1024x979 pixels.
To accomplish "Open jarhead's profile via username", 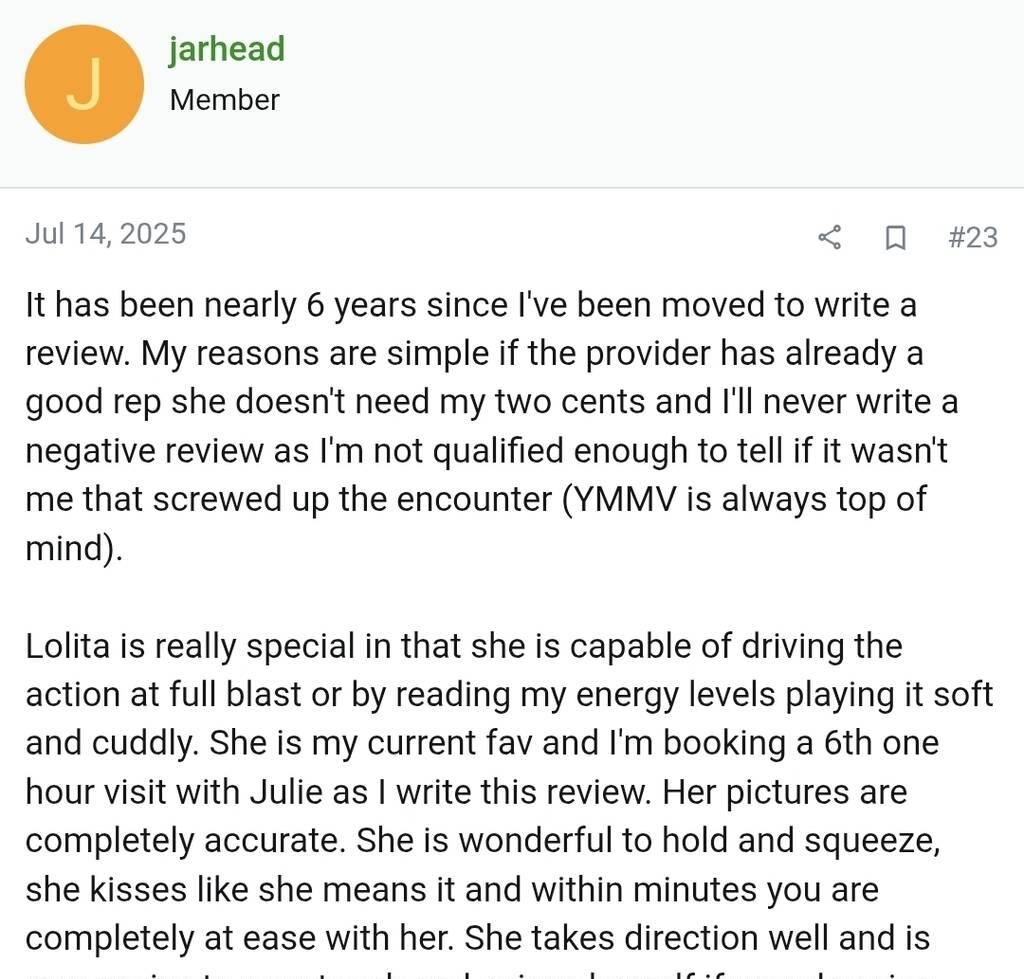I will pos(227,48).
